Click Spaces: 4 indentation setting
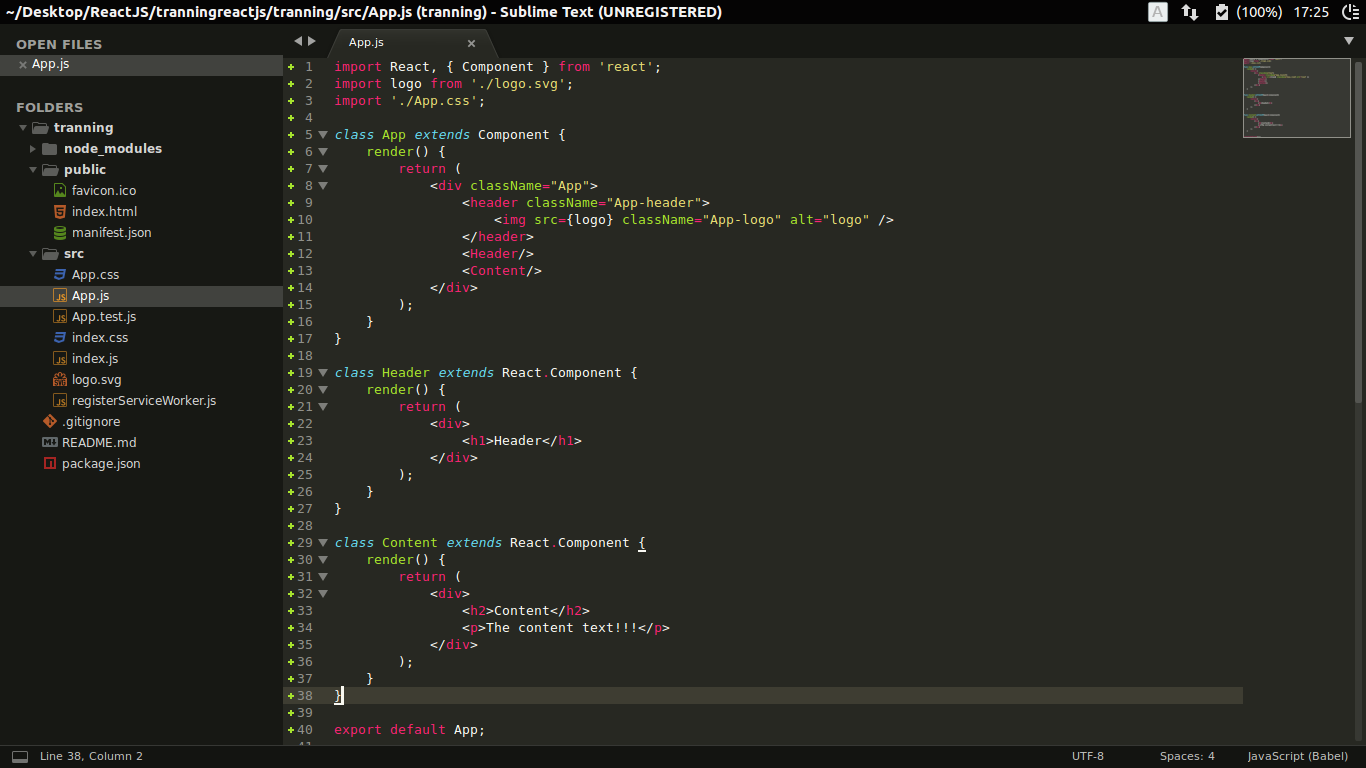Screen dimensions: 1366x768 click(x=1187, y=756)
